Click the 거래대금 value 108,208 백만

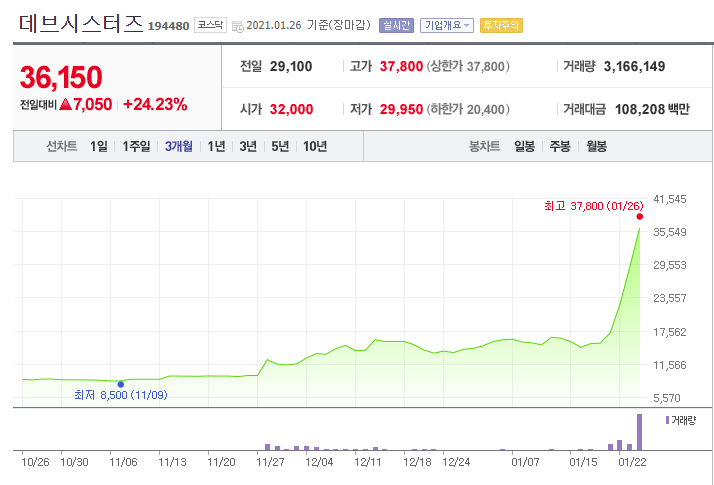652,109
